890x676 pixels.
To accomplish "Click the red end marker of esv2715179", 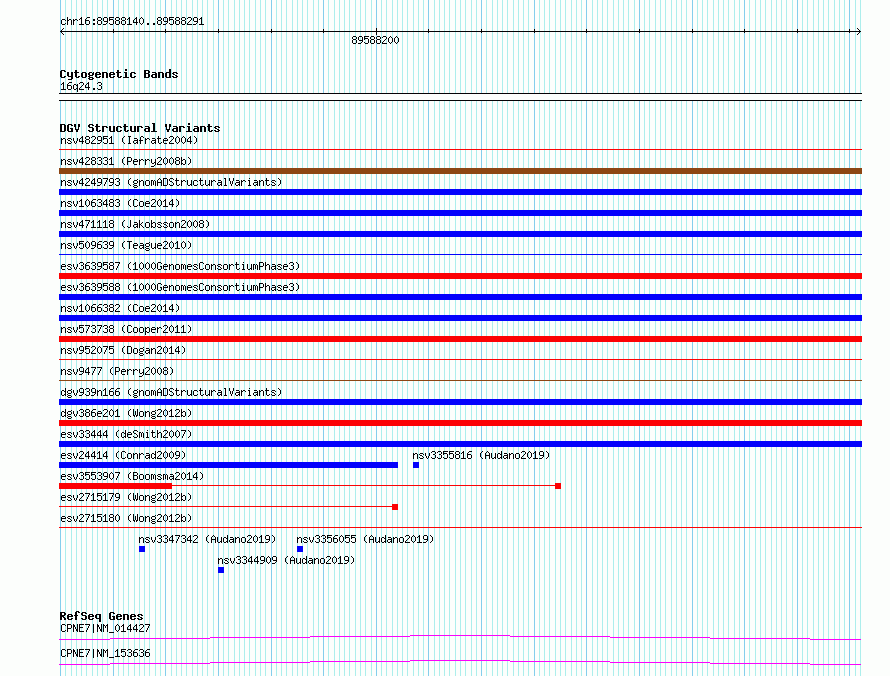I will pyautogui.click(x=395, y=507).
